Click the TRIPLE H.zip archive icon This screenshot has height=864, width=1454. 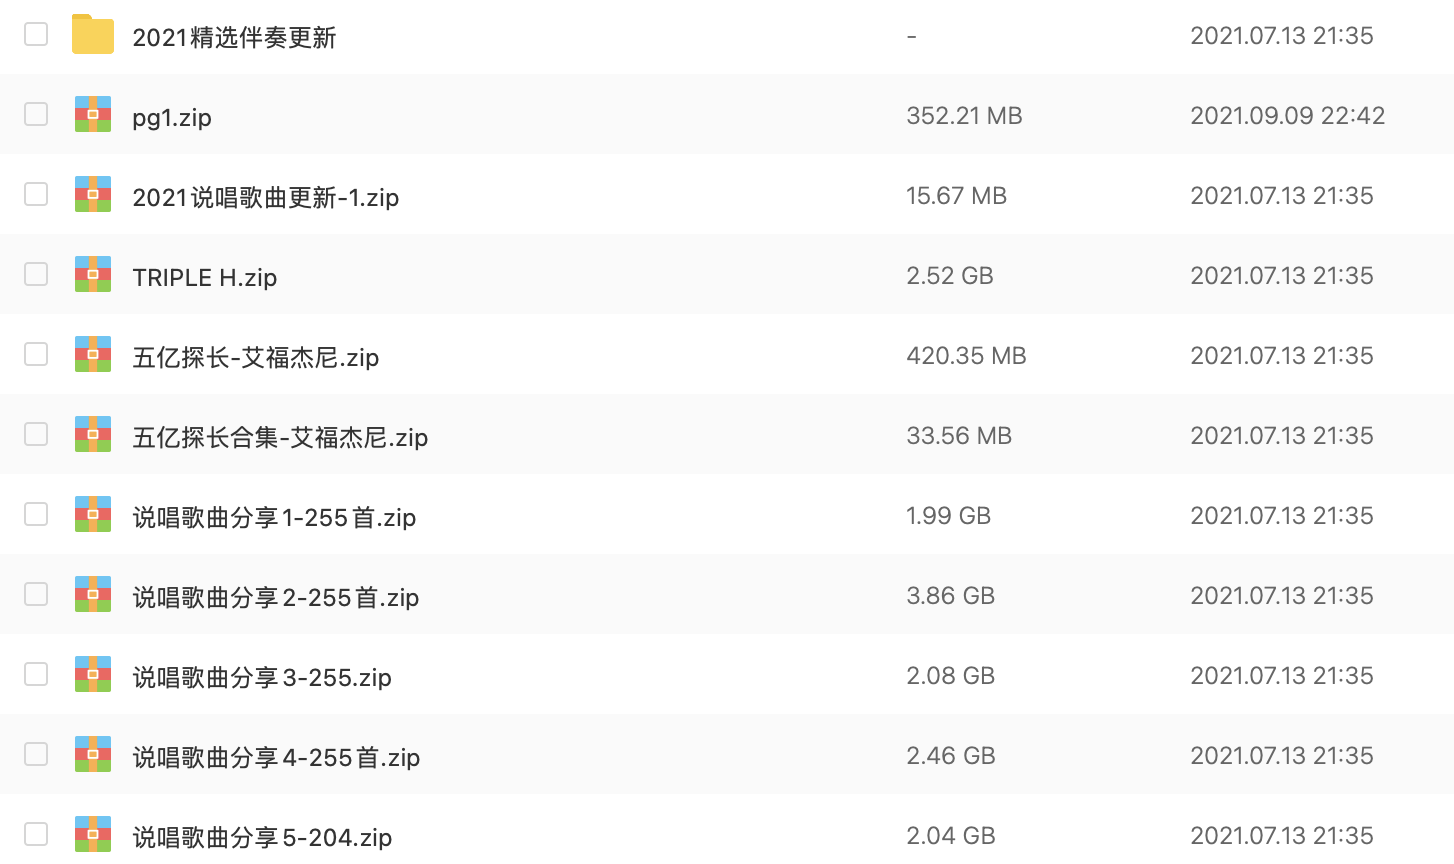pyautogui.click(x=93, y=275)
